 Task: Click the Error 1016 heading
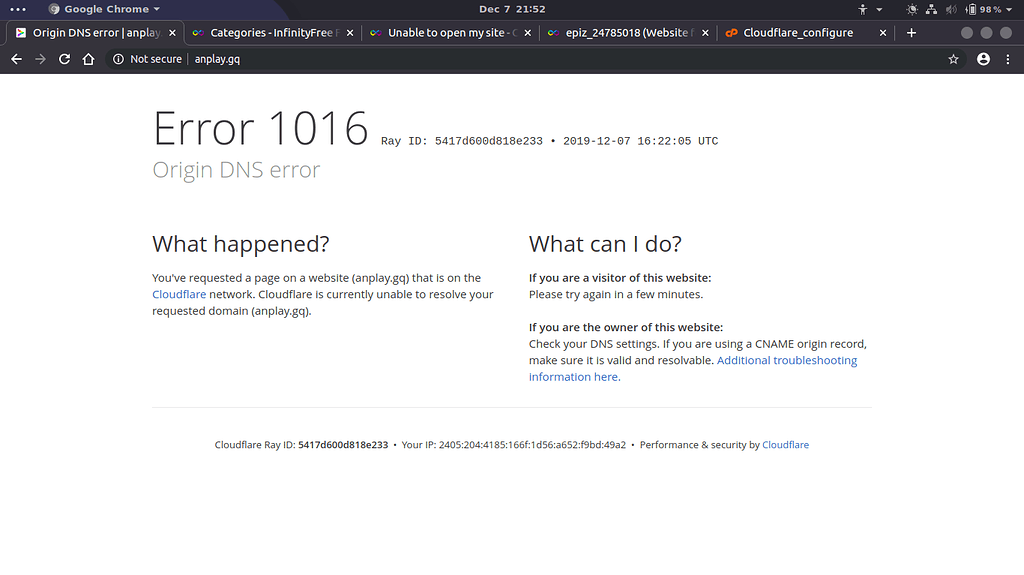(261, 128)
